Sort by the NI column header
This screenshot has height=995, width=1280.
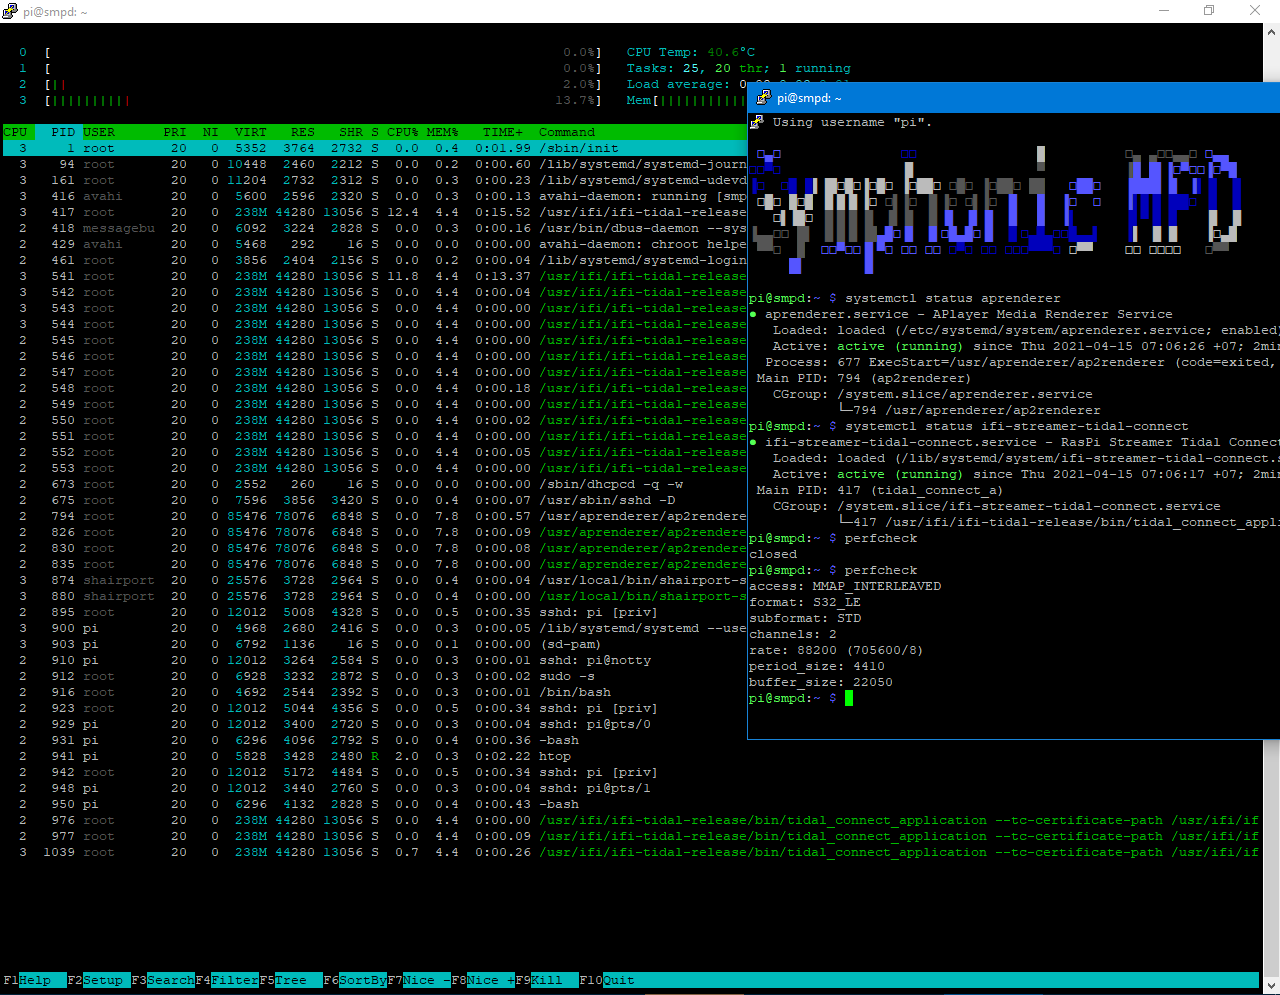[210, 132]
